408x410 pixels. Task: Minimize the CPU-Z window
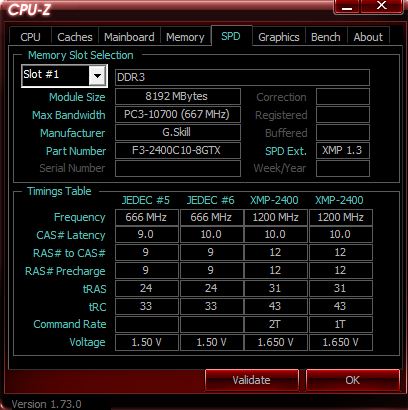pos(347,6)
